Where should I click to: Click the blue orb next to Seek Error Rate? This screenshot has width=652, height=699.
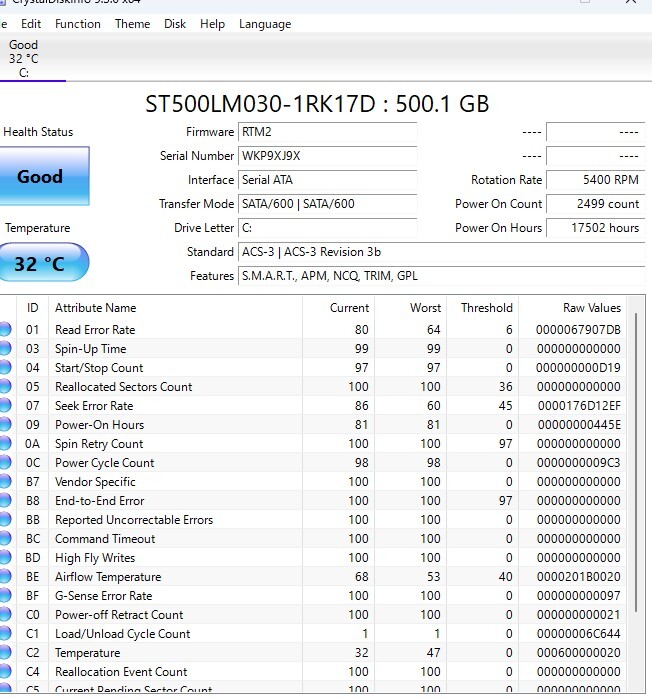4,406
